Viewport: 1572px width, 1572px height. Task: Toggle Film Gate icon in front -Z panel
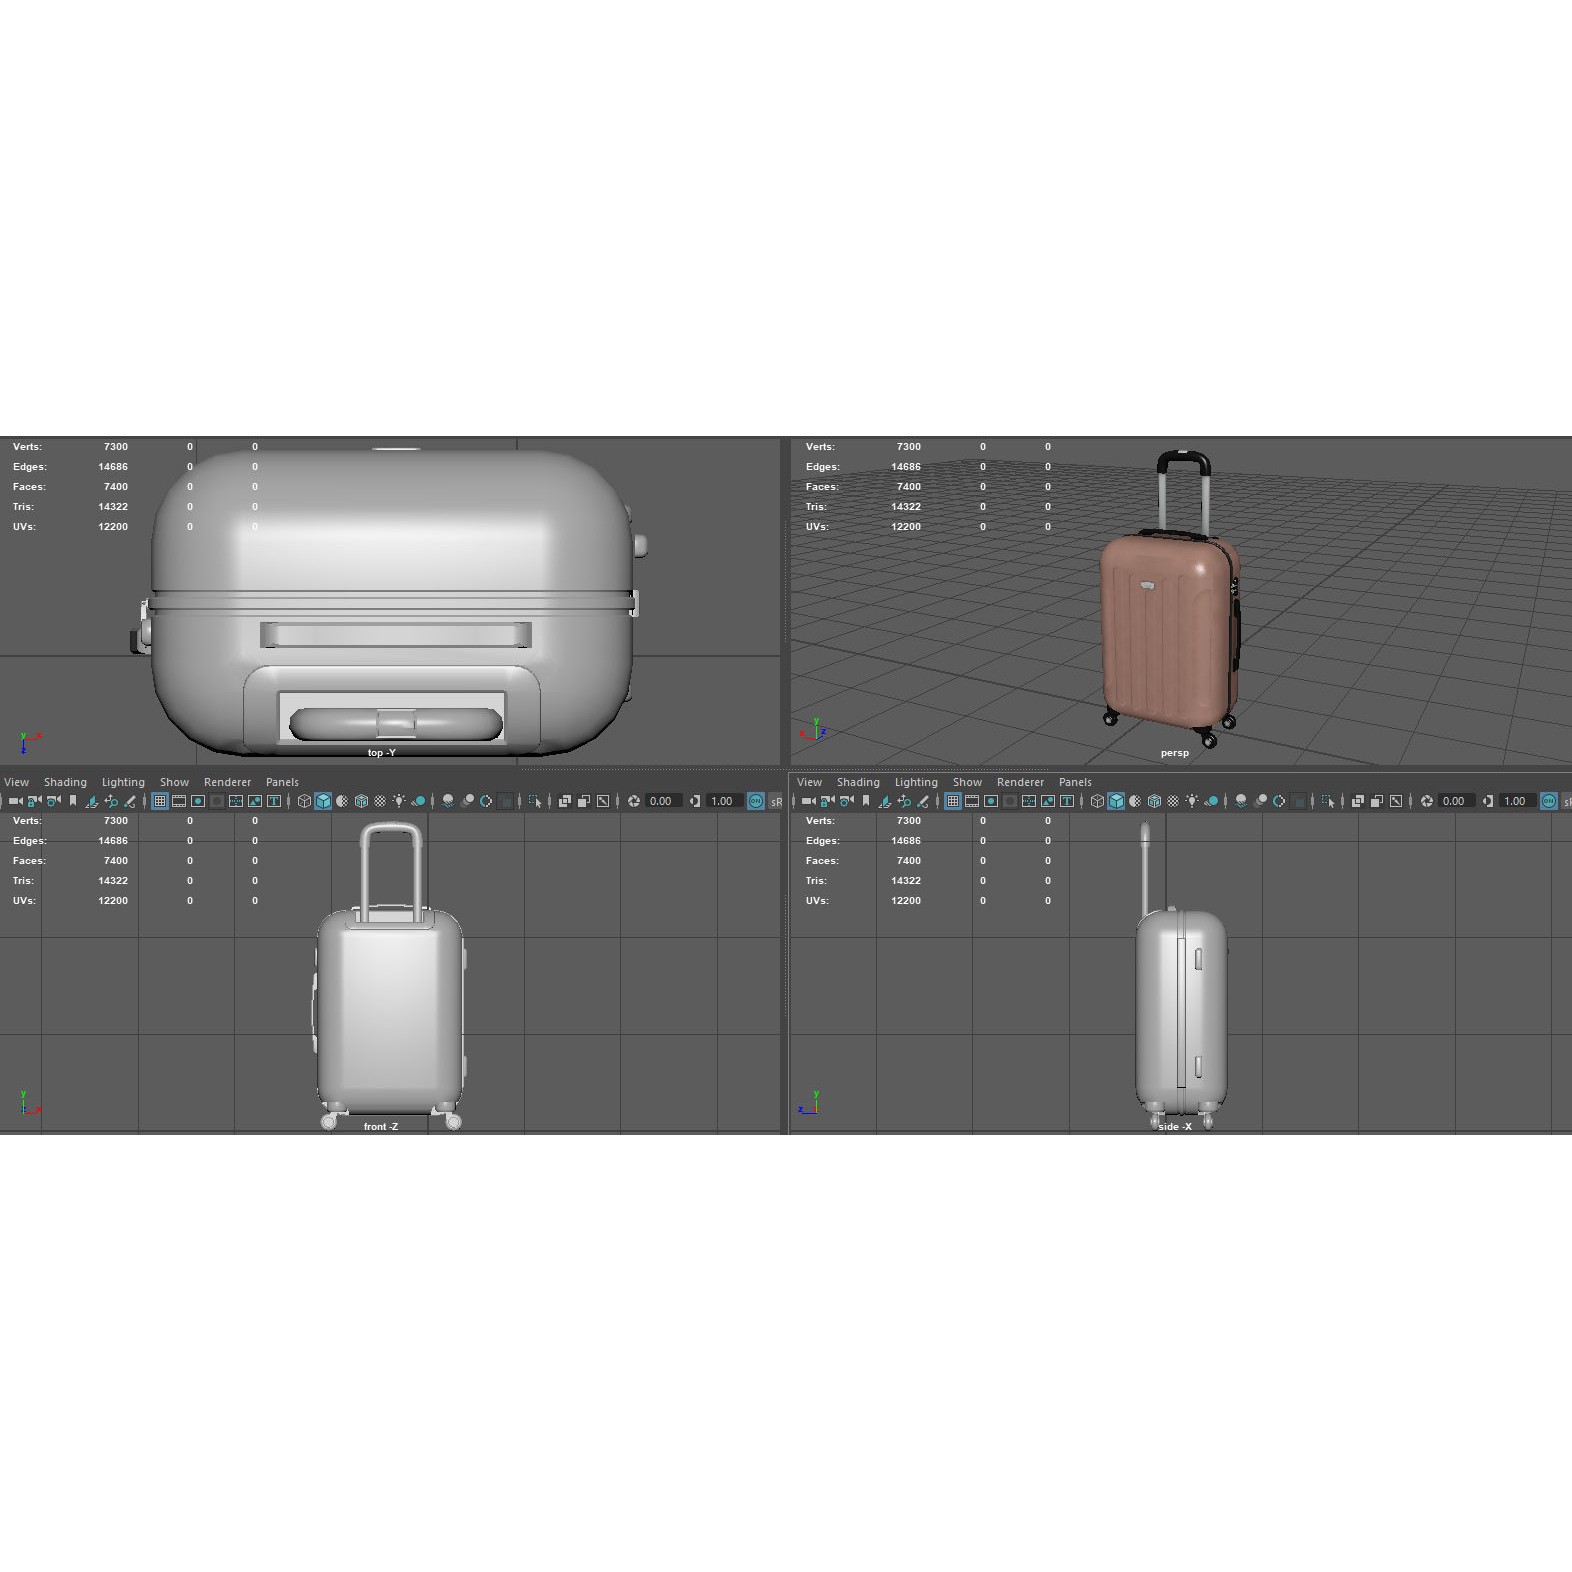tap(179, 801)
